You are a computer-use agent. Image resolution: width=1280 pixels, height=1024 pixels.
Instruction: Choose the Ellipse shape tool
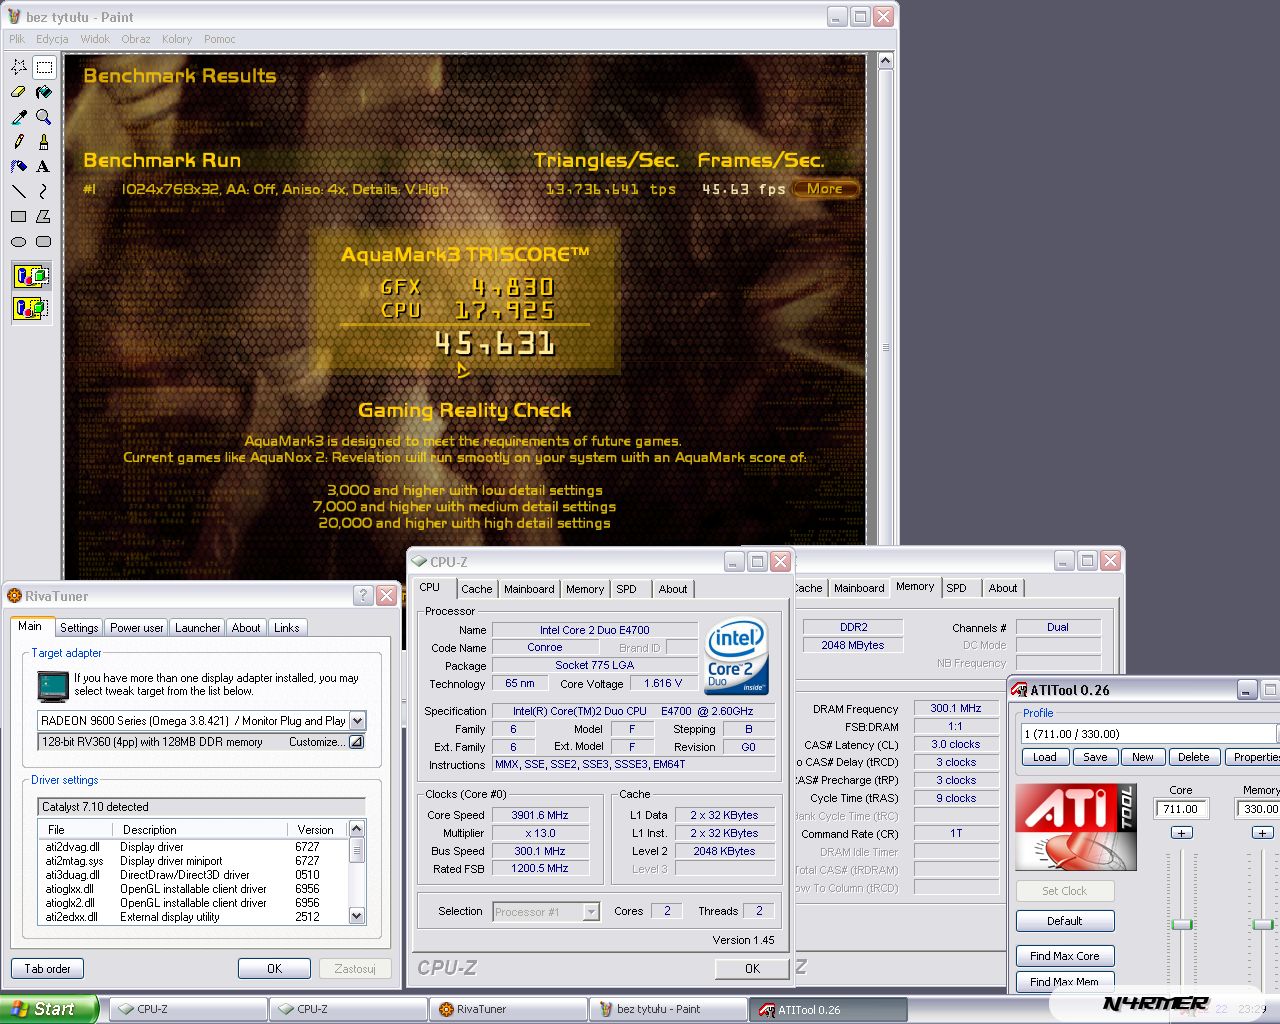tap(19, 242)
